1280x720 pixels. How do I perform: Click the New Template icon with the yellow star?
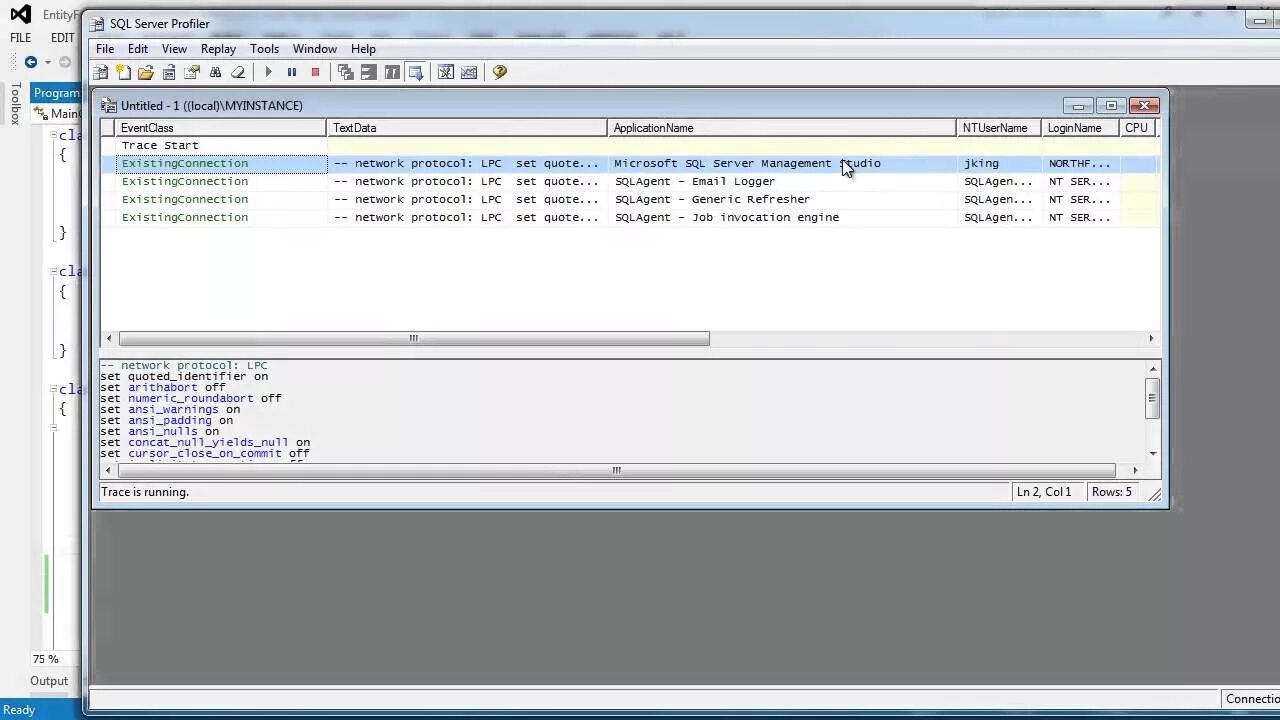coord(123,72)
